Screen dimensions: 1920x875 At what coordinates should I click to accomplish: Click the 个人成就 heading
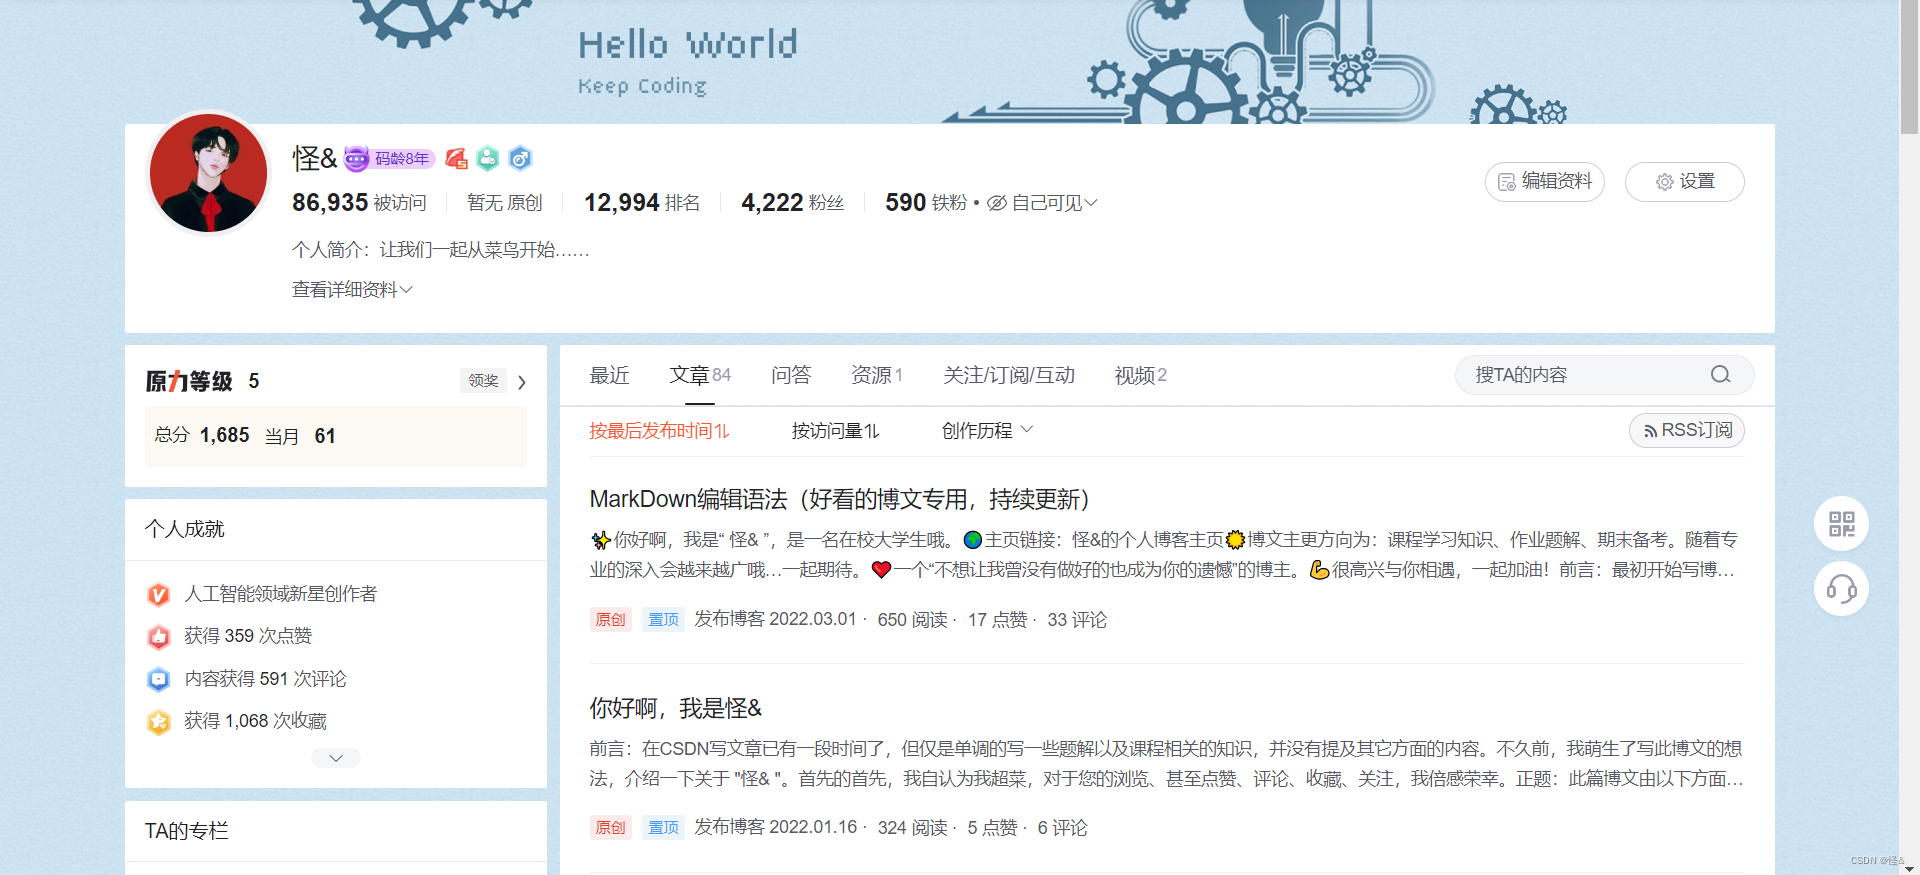coord(185,529)
